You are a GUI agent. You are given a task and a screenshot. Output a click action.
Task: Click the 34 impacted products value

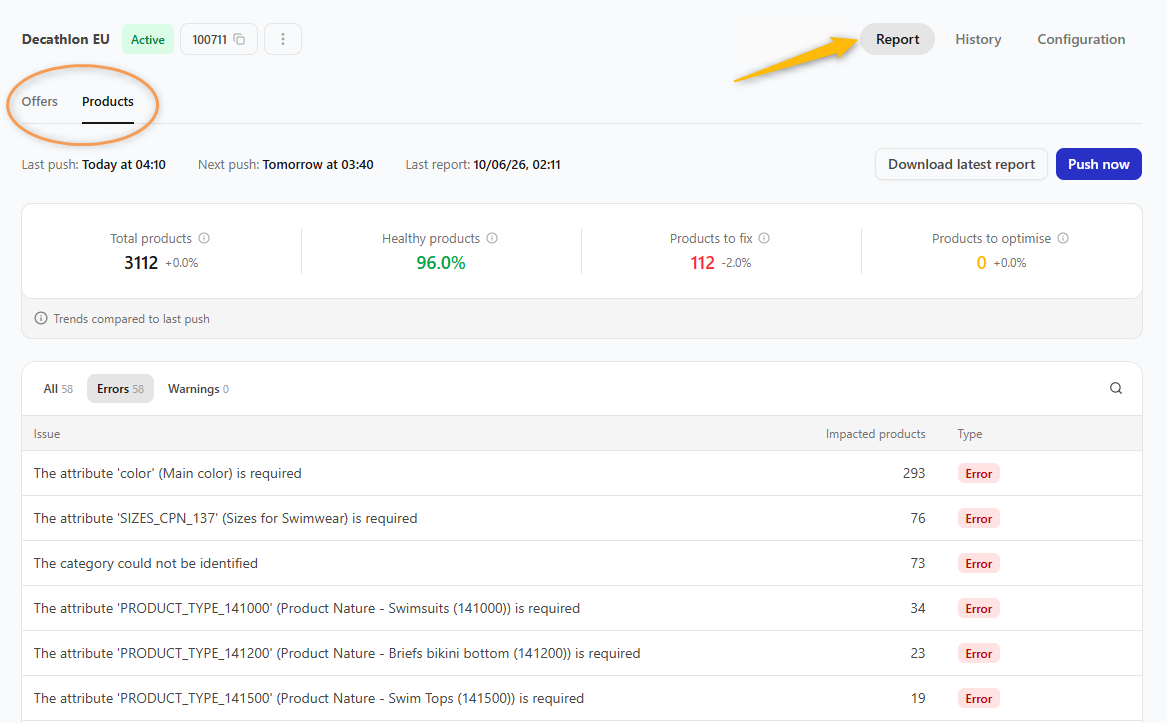click(x=918, y=608)
